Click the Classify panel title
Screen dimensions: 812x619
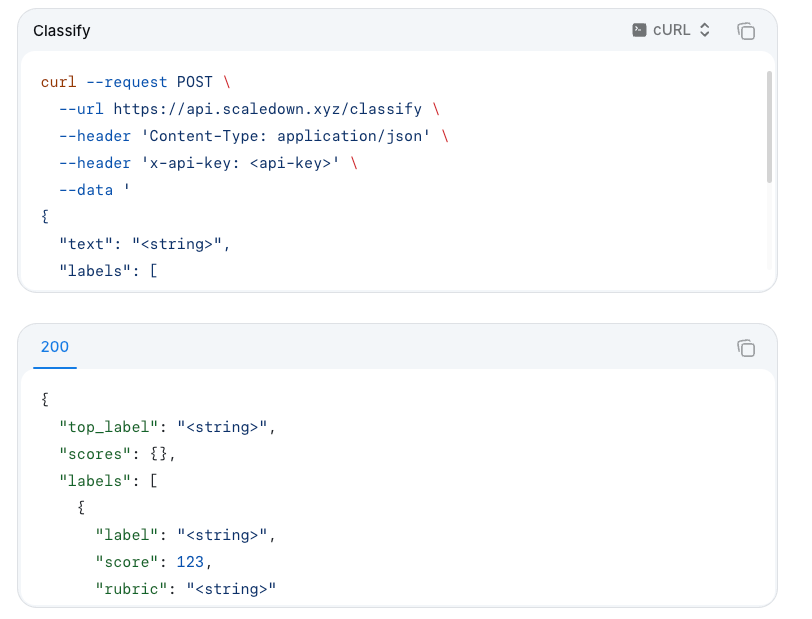(62, 31)
